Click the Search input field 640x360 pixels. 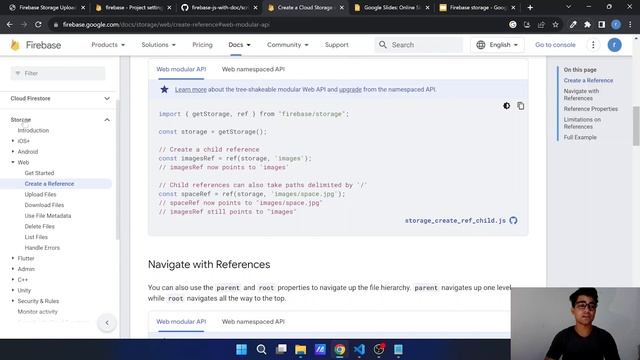tap(419, 45)
